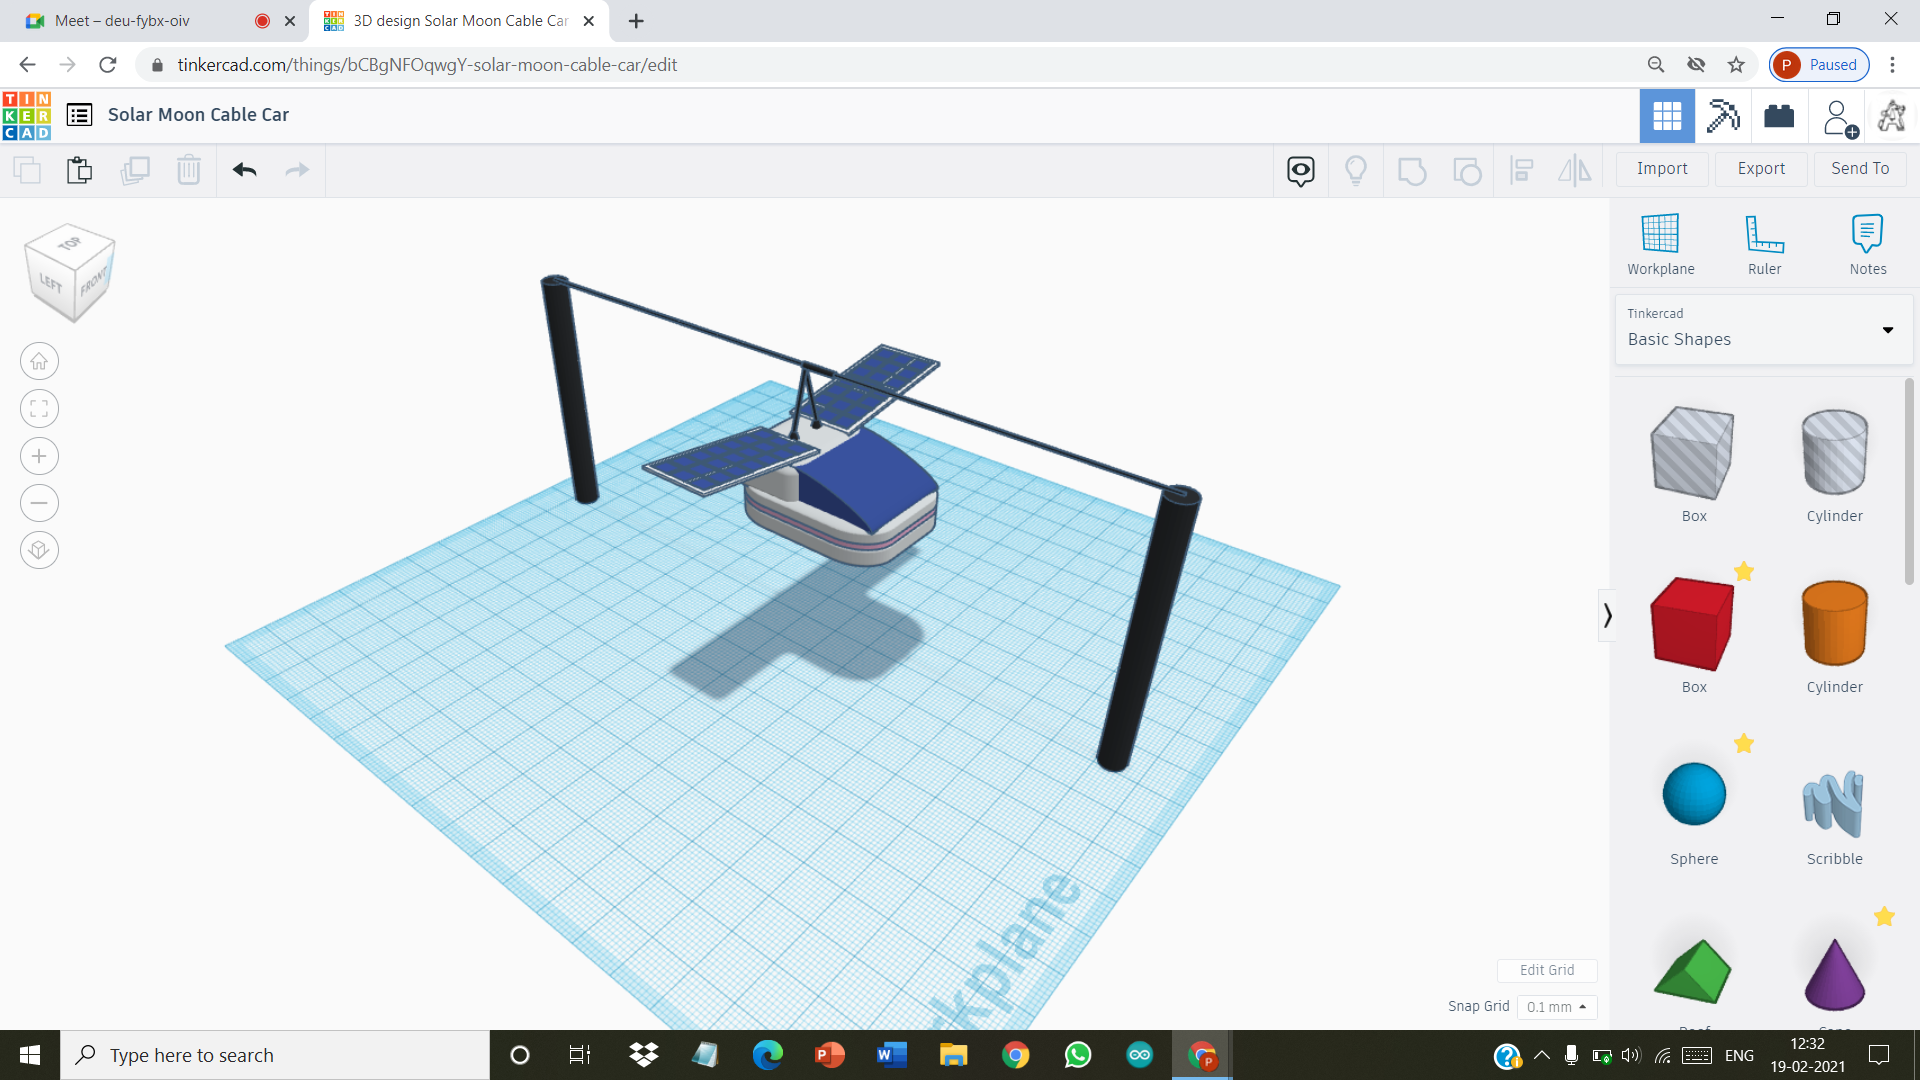Click the Export button

(1760, 168)
